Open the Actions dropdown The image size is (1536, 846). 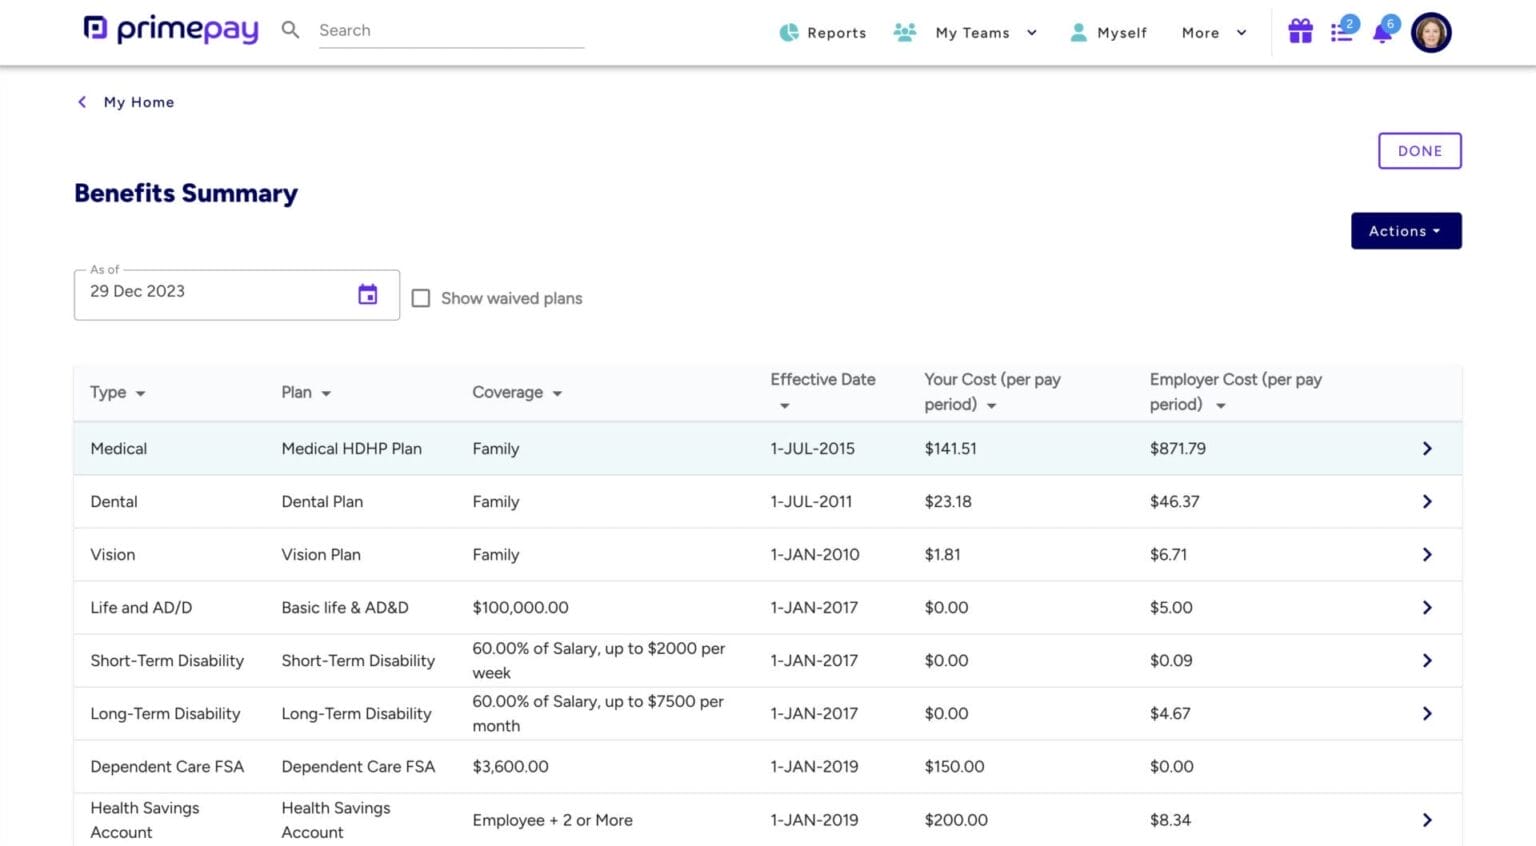pos(1405,231)
